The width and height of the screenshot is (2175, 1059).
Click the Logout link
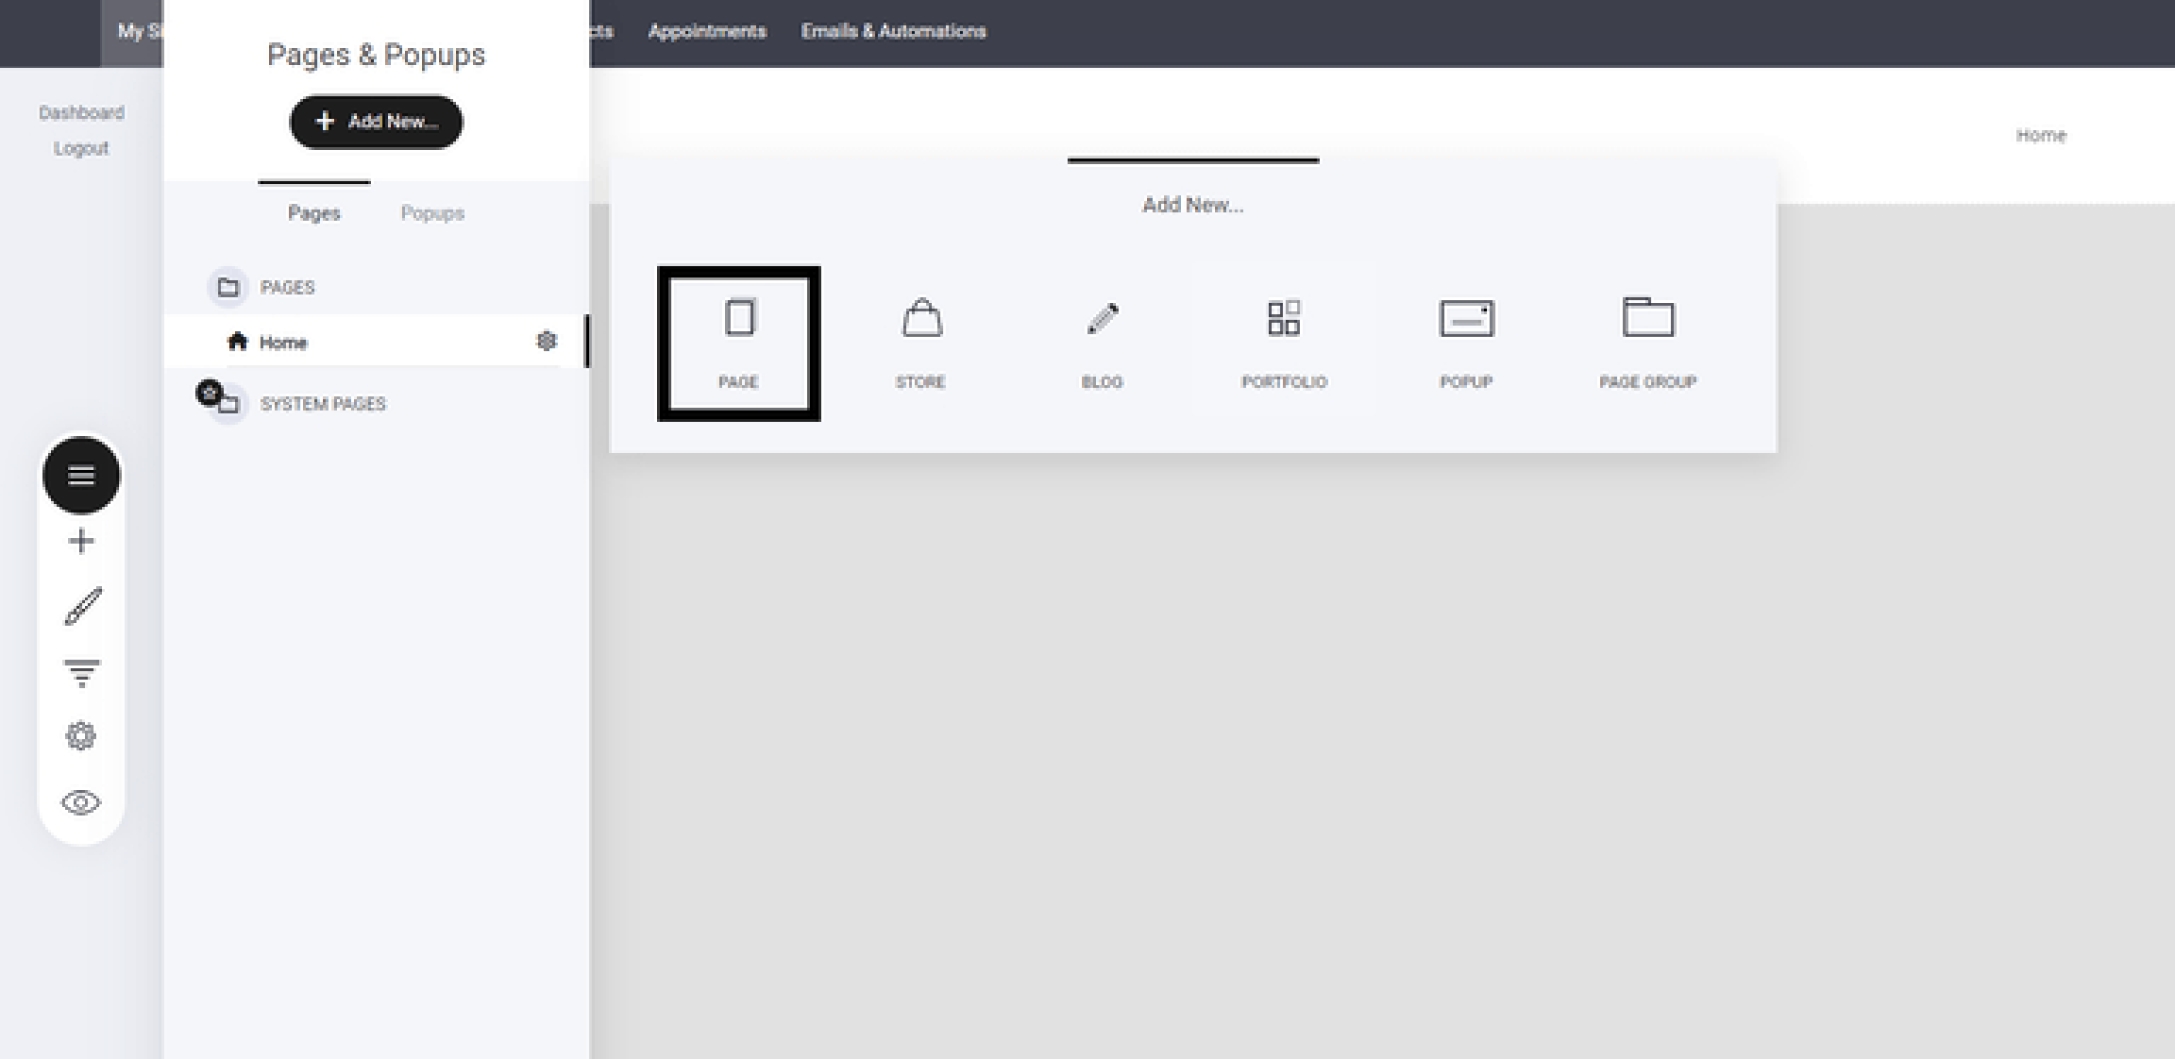81,148
